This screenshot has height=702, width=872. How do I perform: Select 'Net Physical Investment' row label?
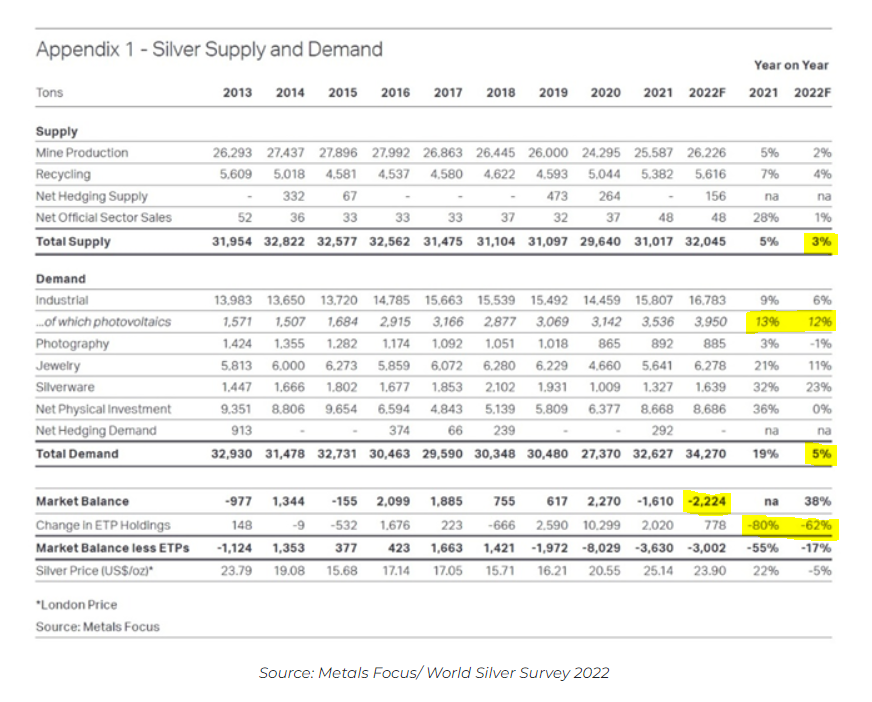coord(103,409)
